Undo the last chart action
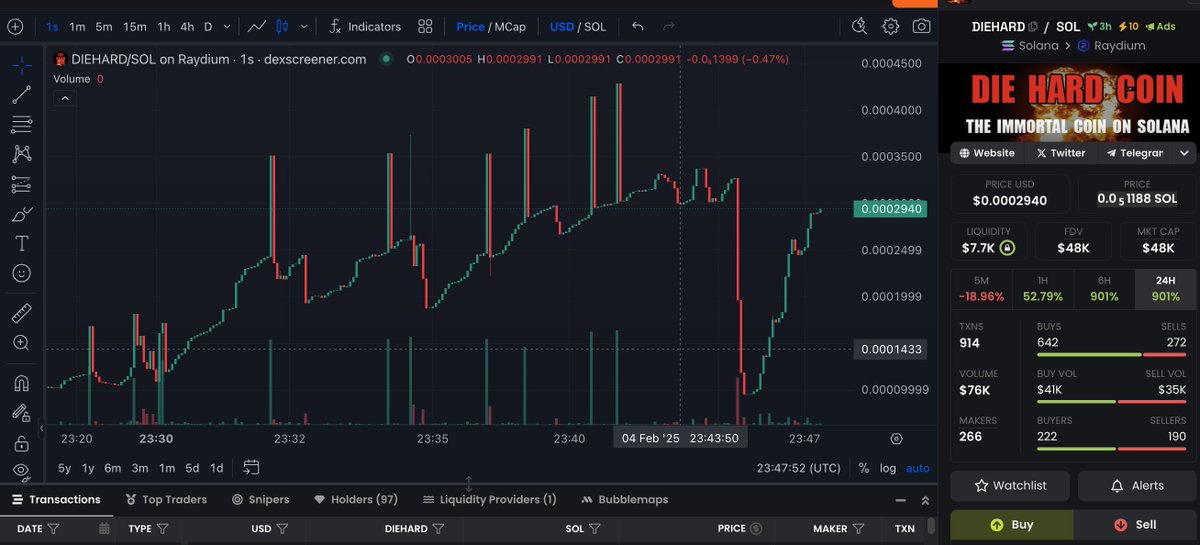Viewport: 1200px width, 545px height. pyautogui.click(x=638, y=27)
